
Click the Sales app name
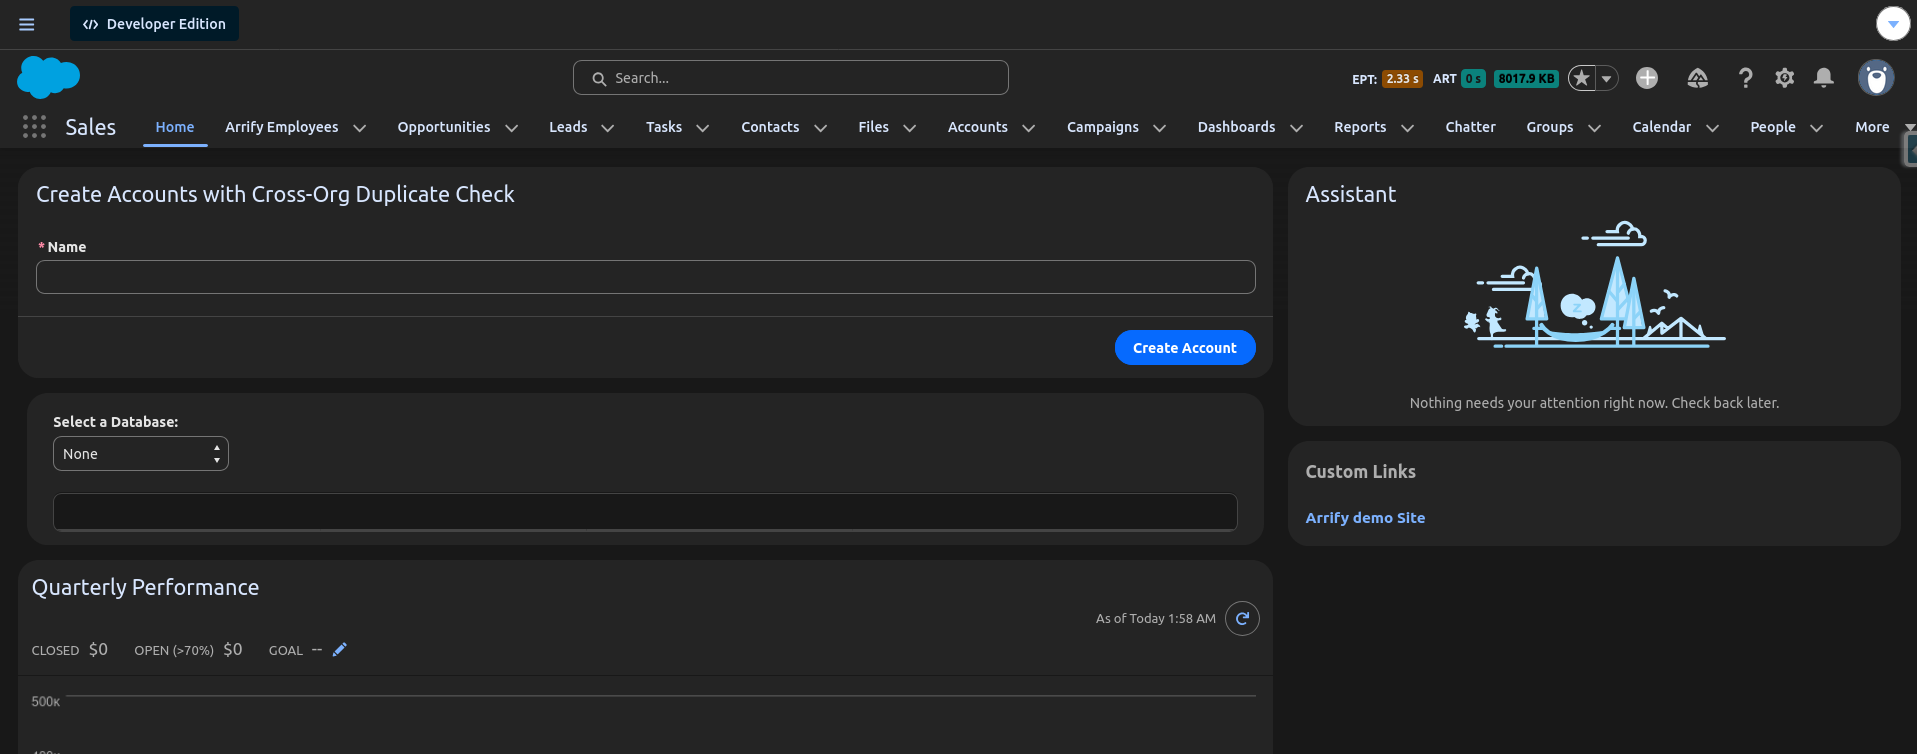point(91,127)
